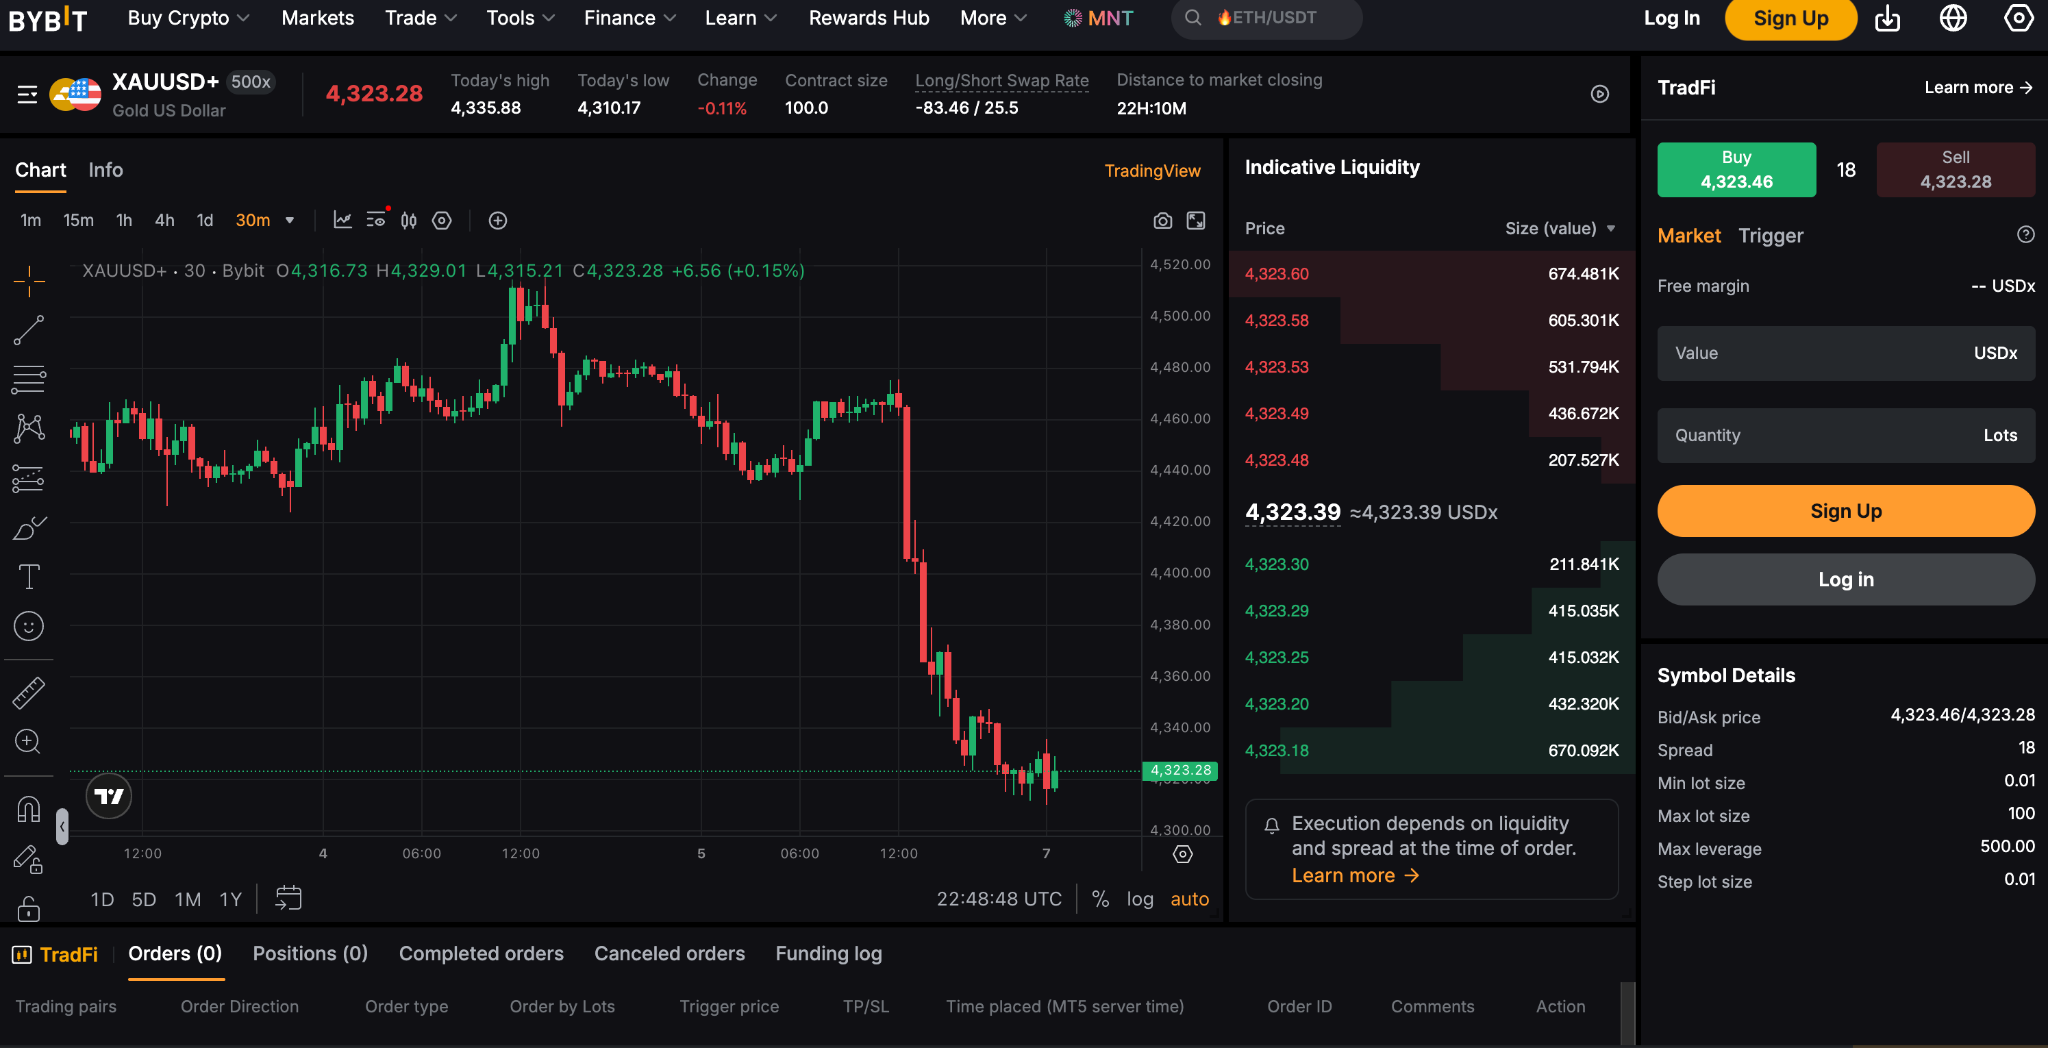
Task: Toggle percentage scale on chart
Action: click(1101, 899)
